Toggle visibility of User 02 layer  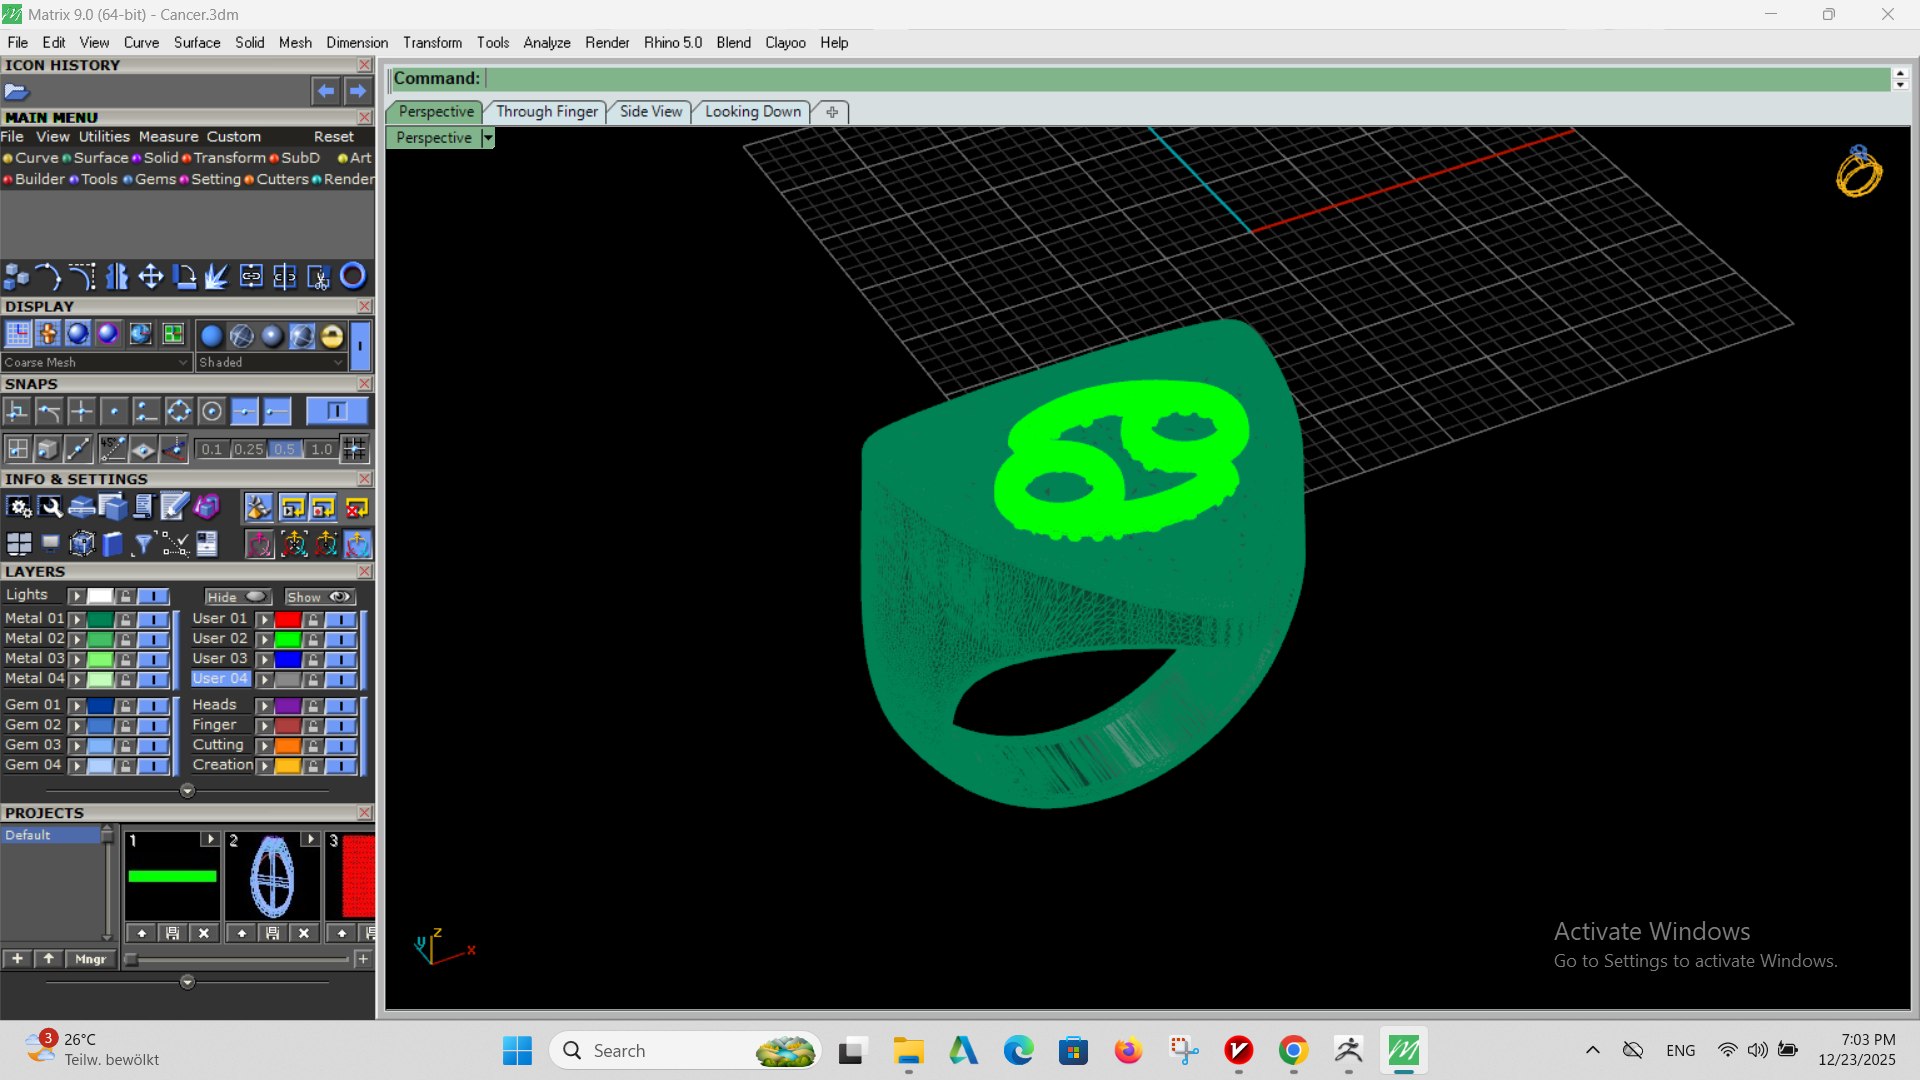341,639
